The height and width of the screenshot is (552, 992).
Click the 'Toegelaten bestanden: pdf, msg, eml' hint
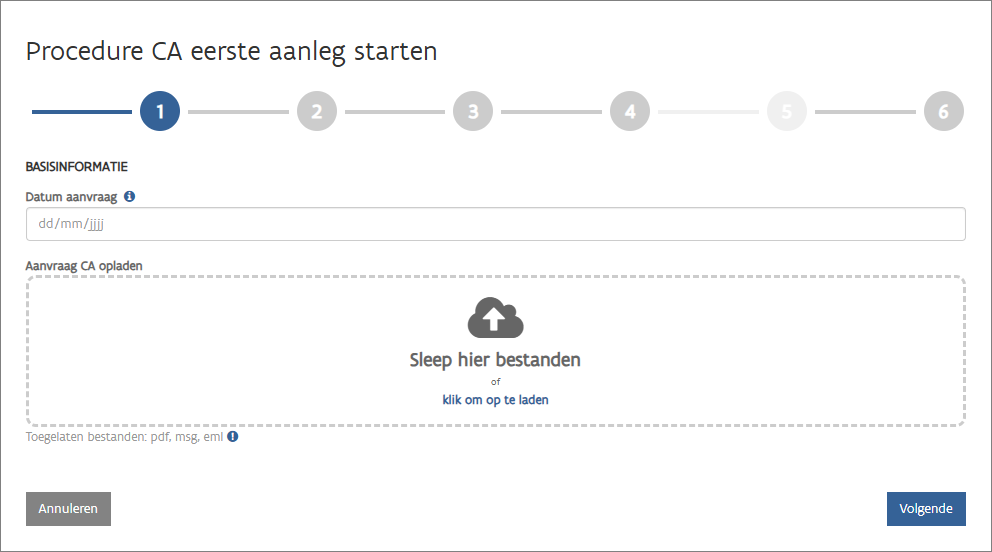click(125, 437)
